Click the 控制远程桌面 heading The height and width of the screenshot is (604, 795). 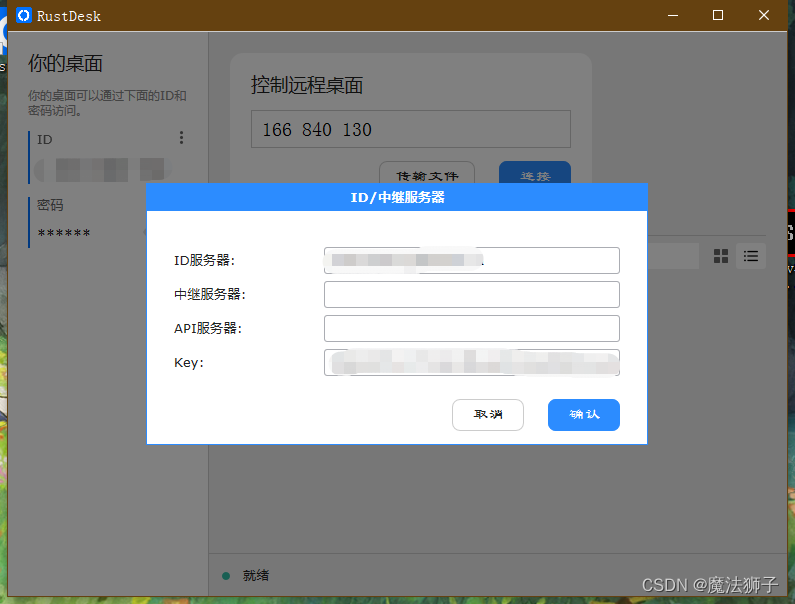[307, 85]
